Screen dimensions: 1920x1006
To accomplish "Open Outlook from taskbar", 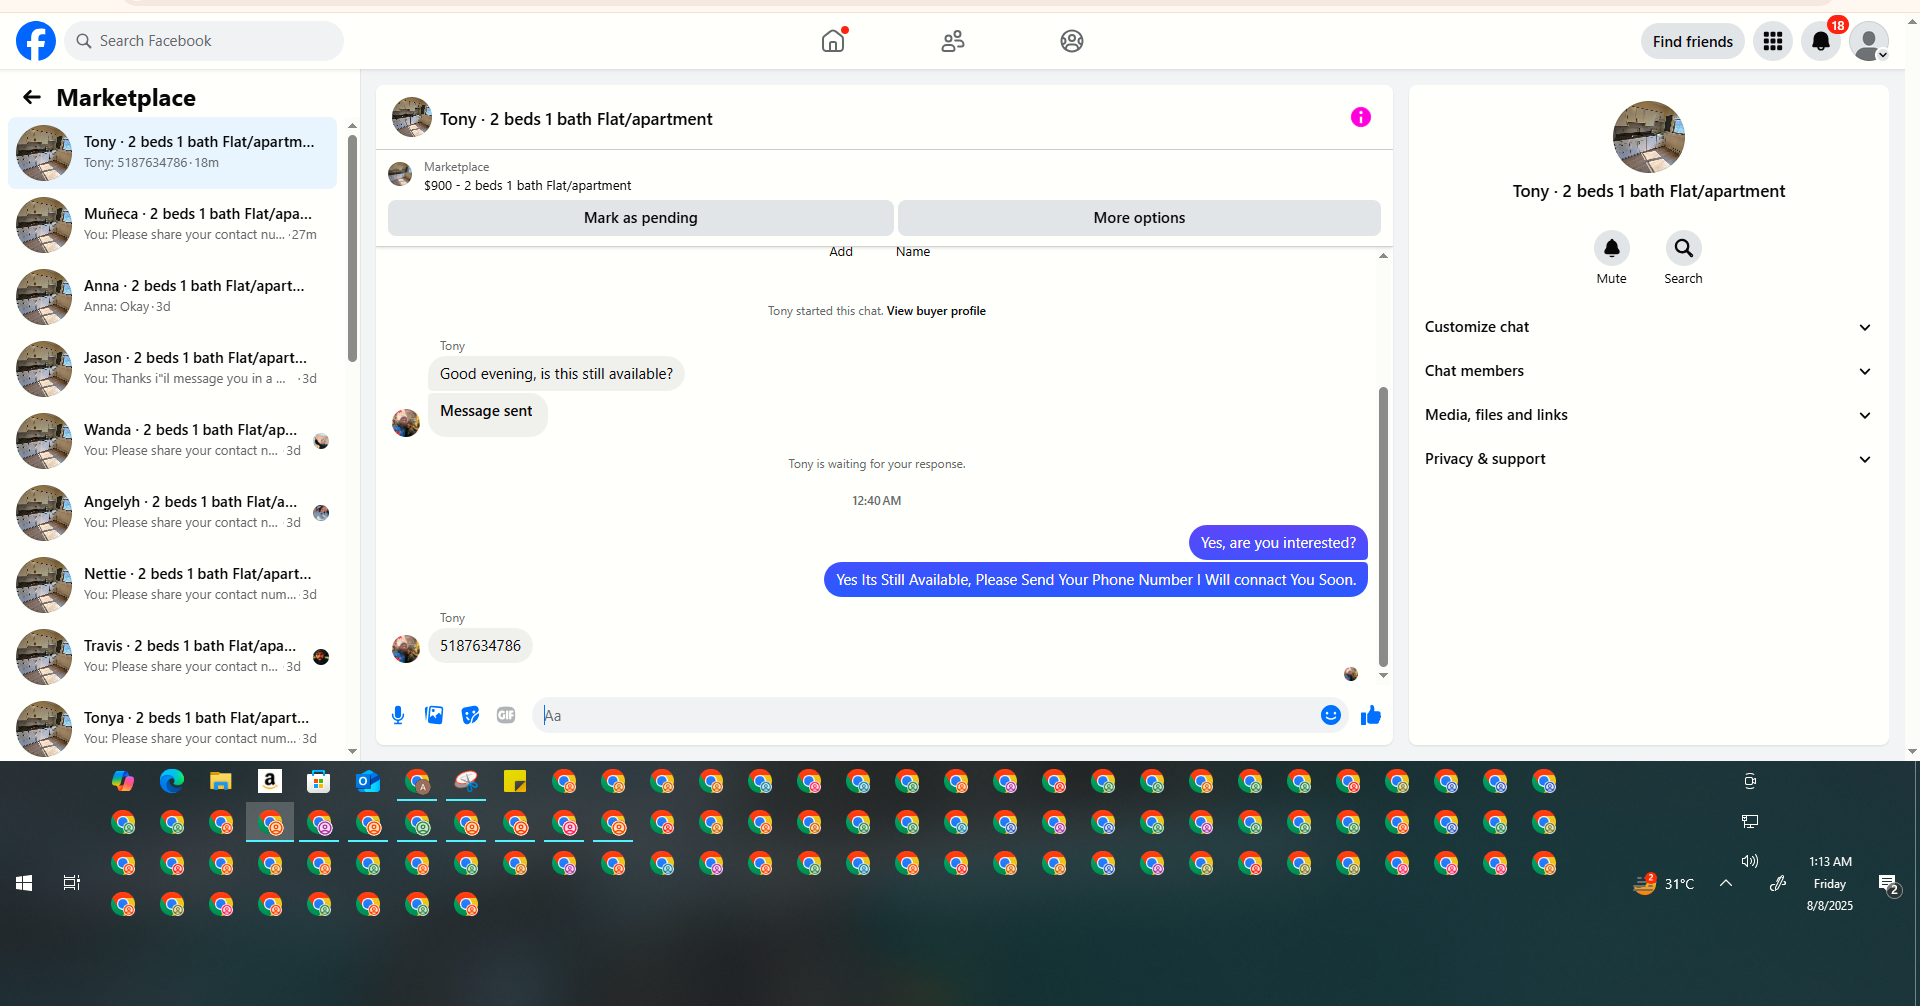I will [x=368, y=781].
